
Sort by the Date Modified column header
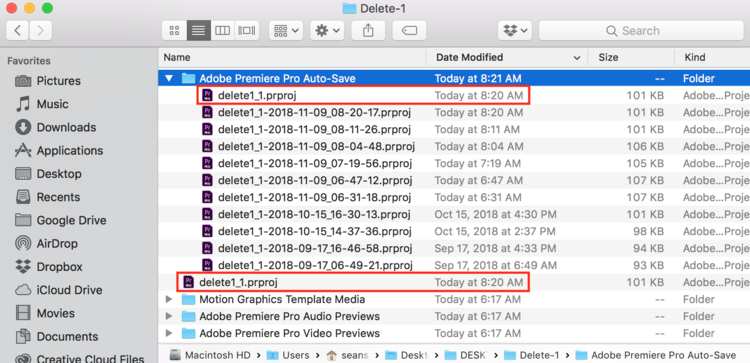507,57
